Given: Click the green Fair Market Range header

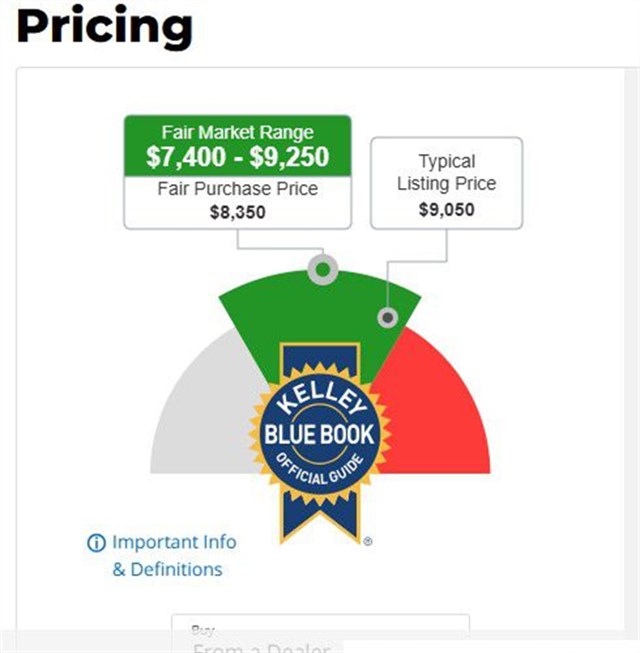Looking at the screenshot, I should pos(237,146).
